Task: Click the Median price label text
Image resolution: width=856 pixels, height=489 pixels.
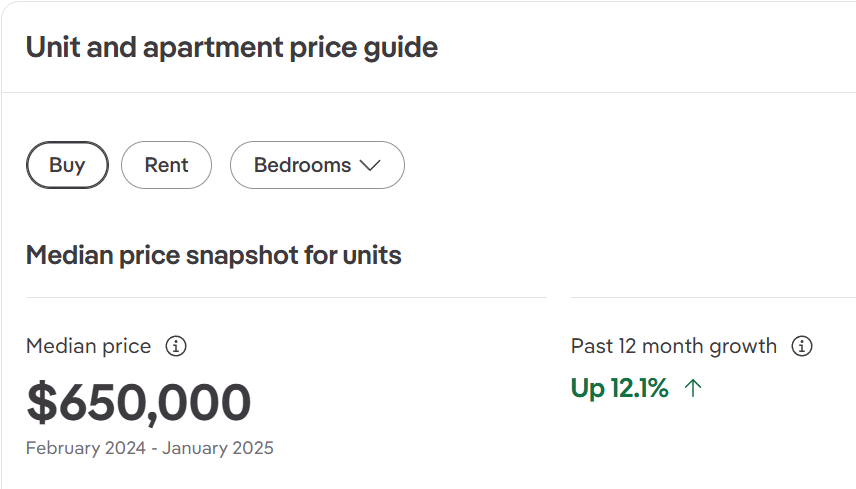Action: 88,346
